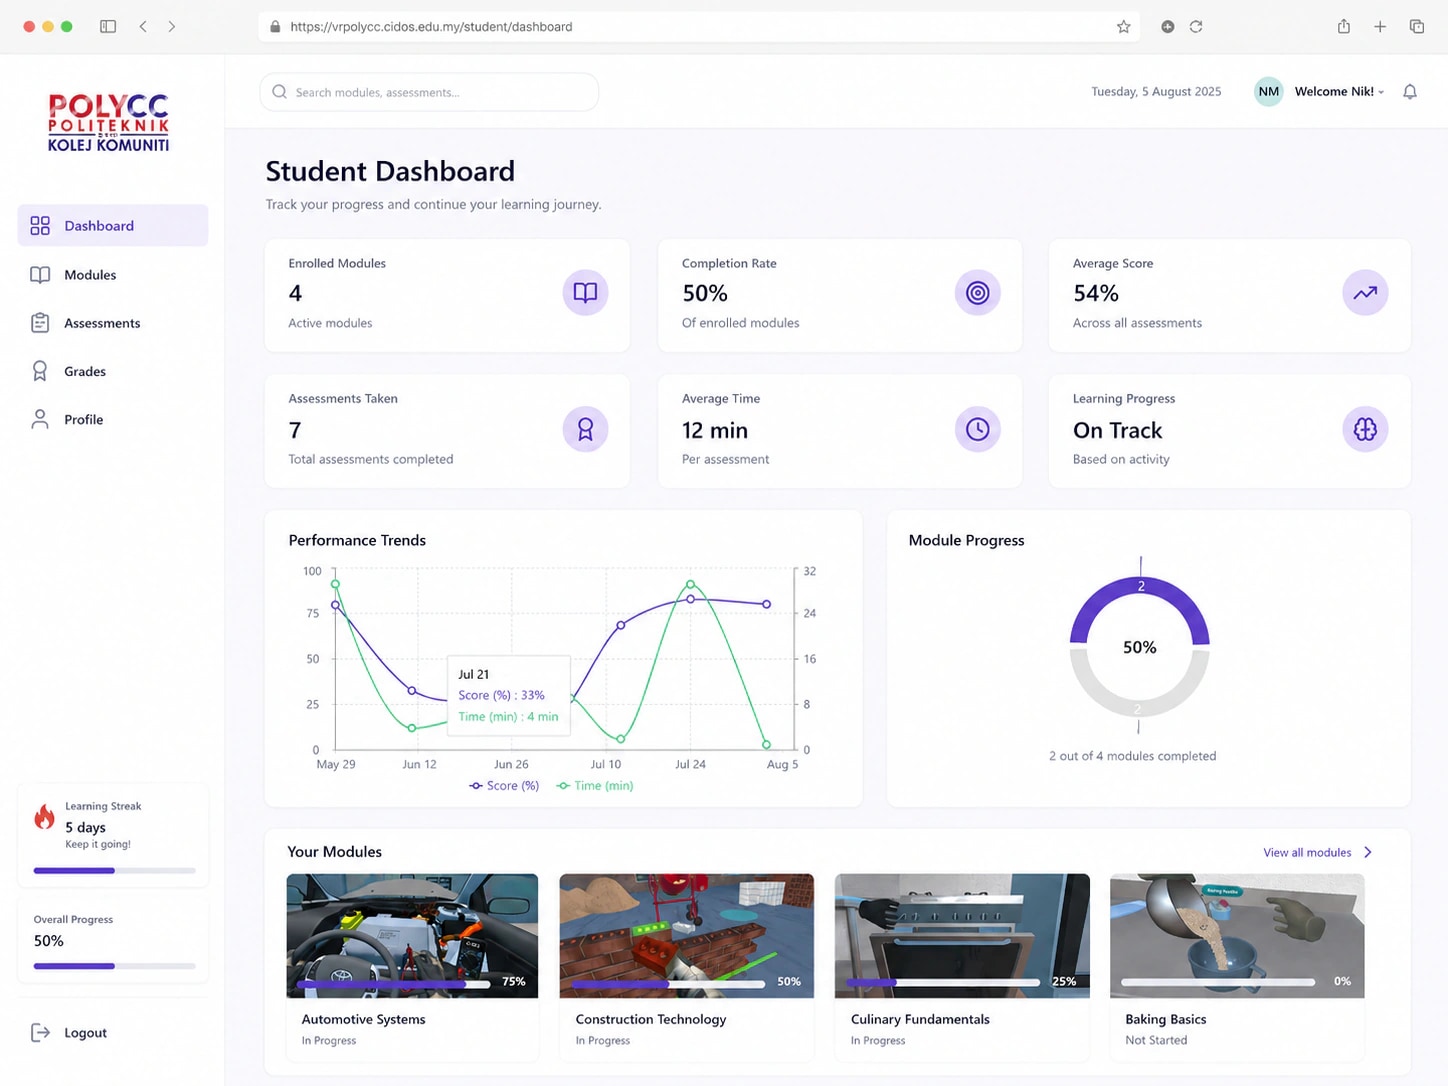Click the Completion Rate target icon

click(977, 293)
